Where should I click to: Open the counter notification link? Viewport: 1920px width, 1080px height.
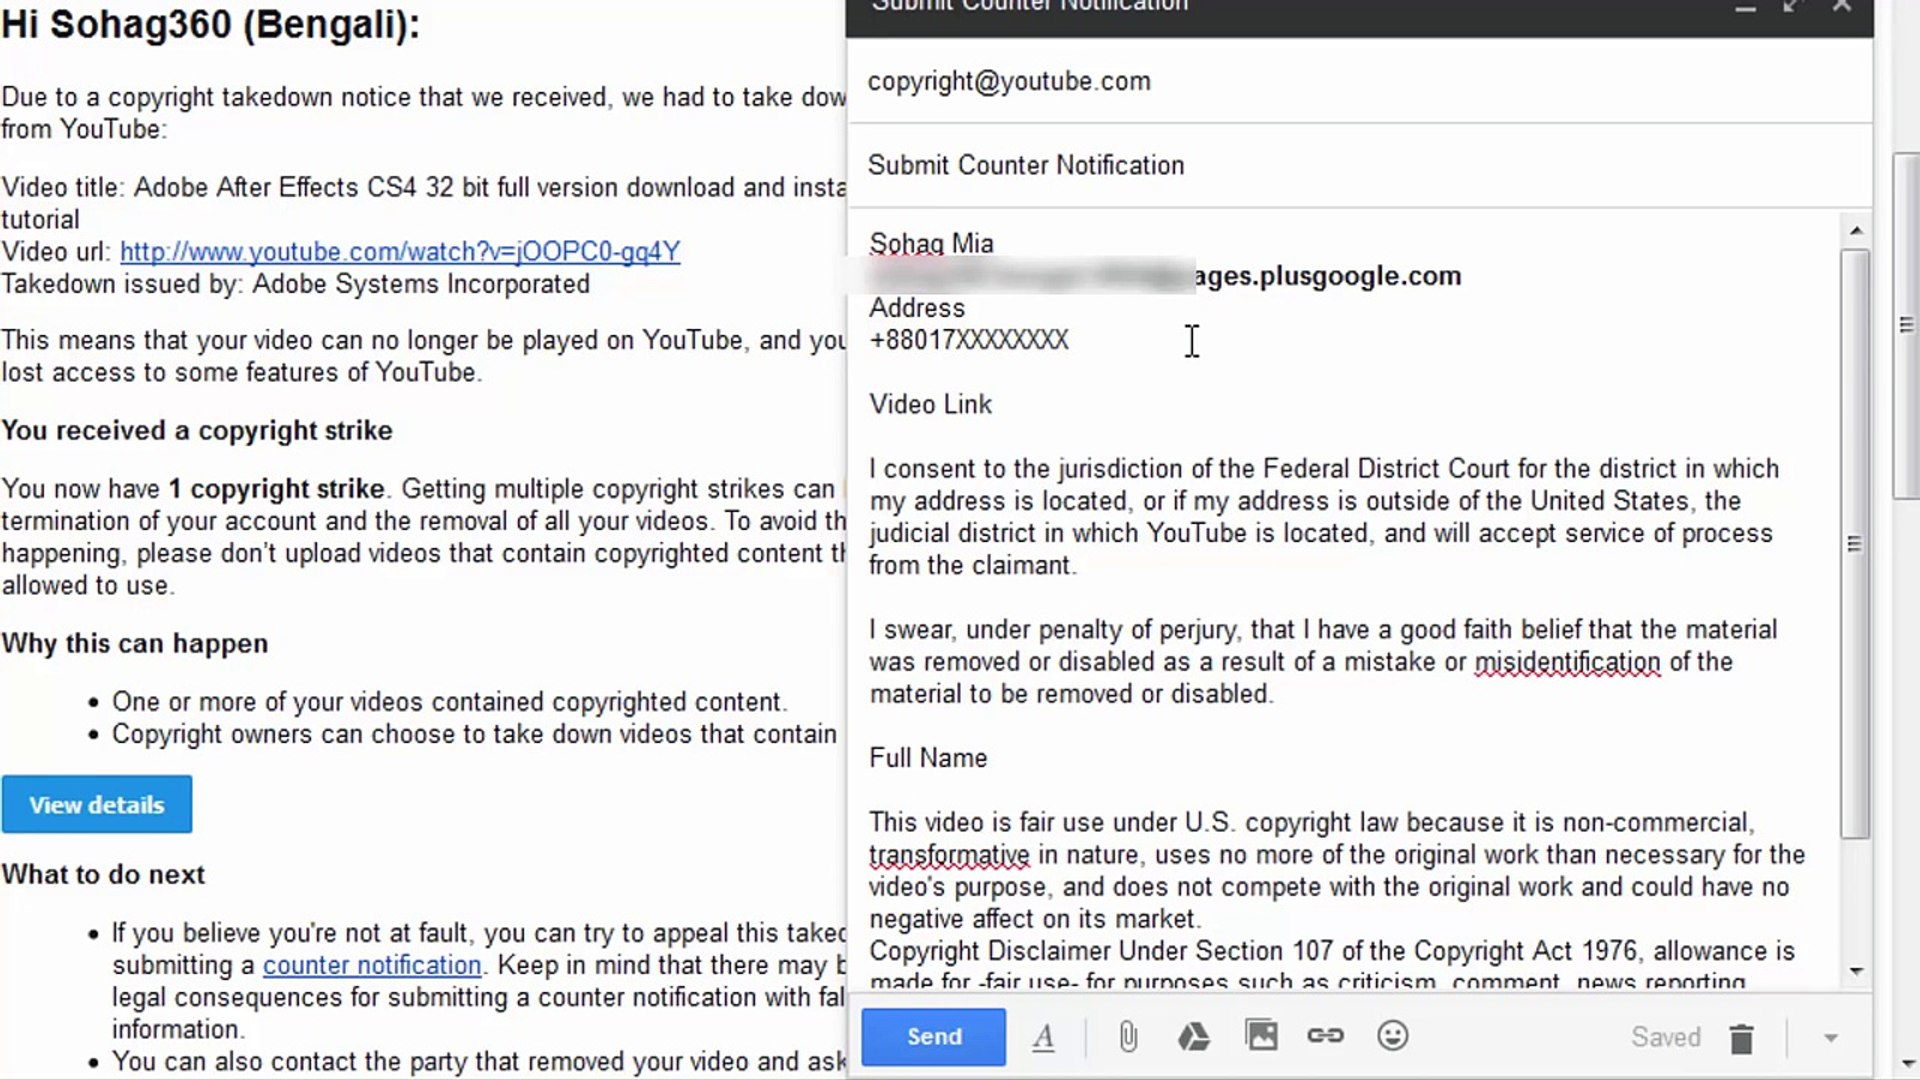click(371, 964)
